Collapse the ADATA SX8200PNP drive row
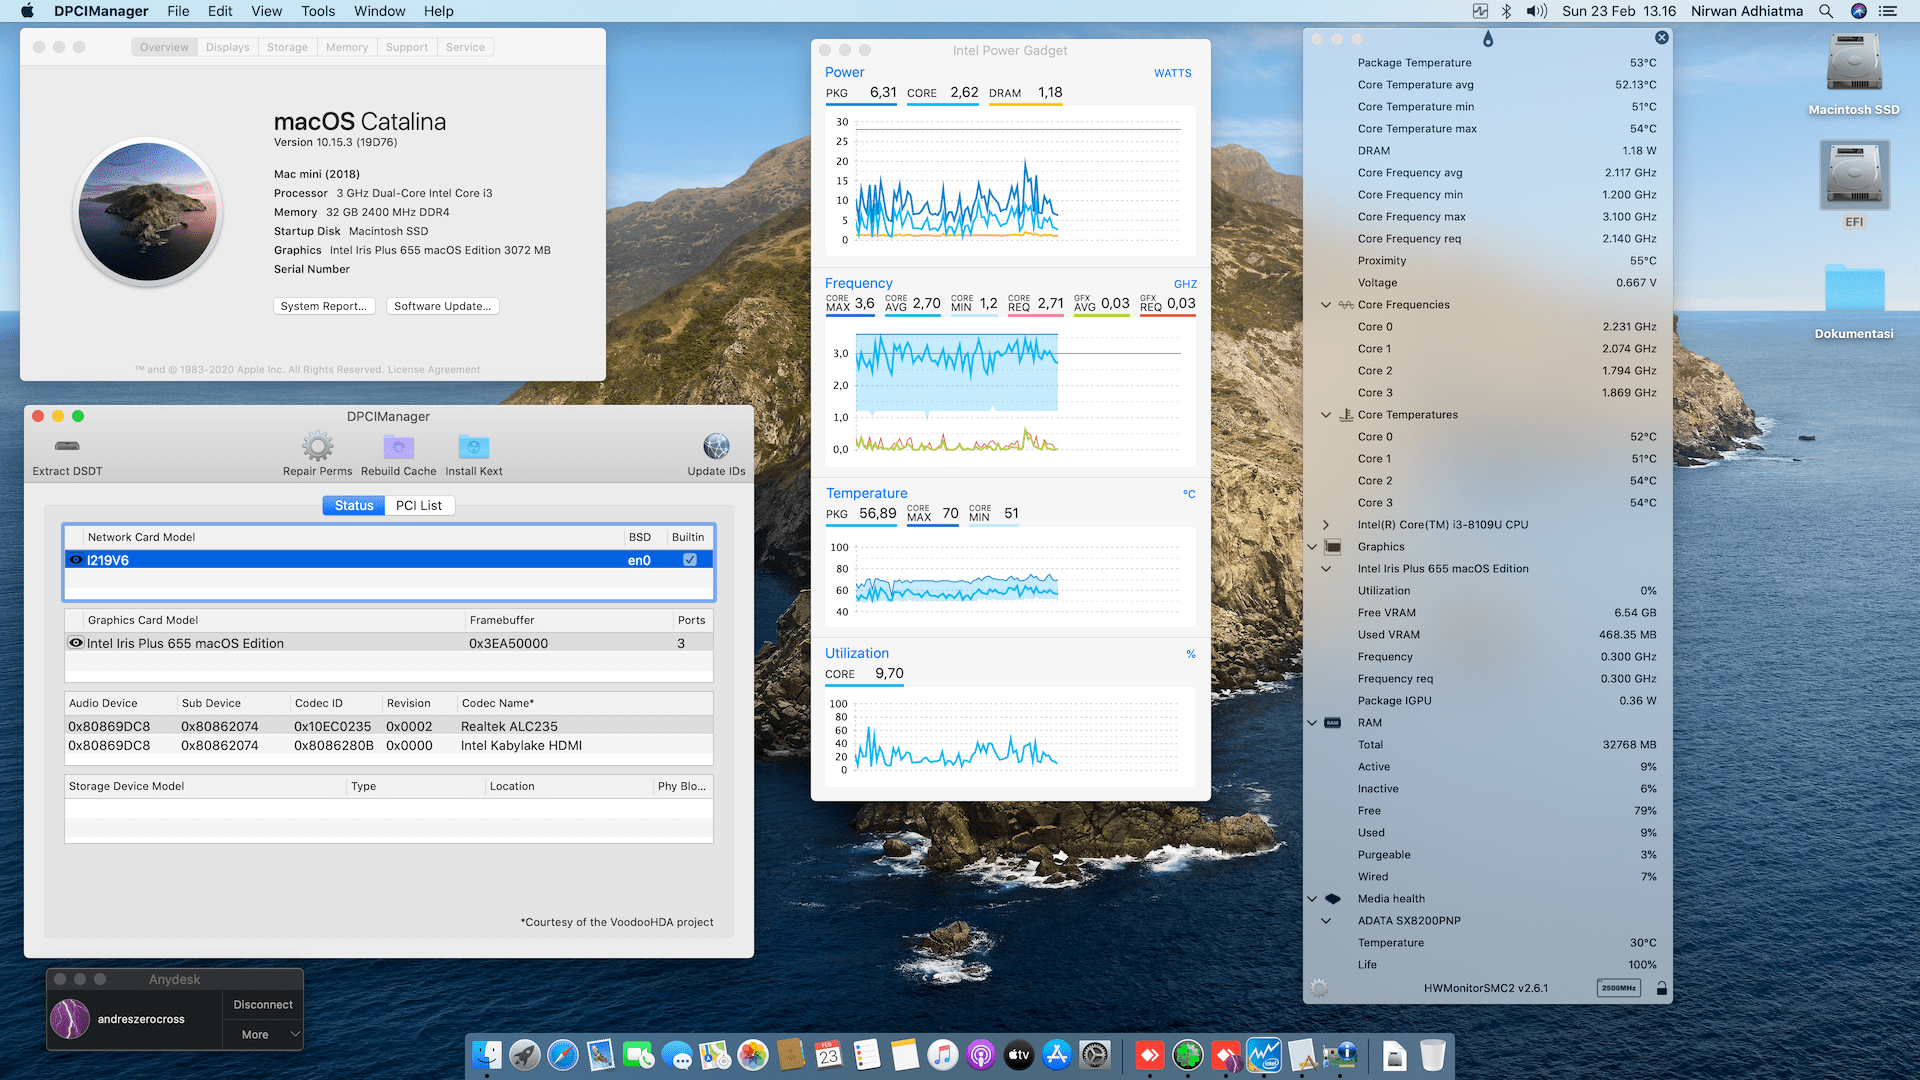This screenshot has height=1080, width=1920. click(x=1326, y=921)
